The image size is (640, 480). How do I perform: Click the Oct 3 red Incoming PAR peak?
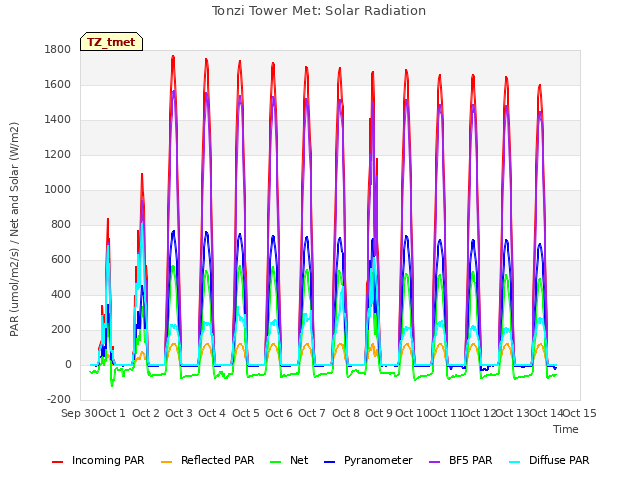(x=173, y=57)
